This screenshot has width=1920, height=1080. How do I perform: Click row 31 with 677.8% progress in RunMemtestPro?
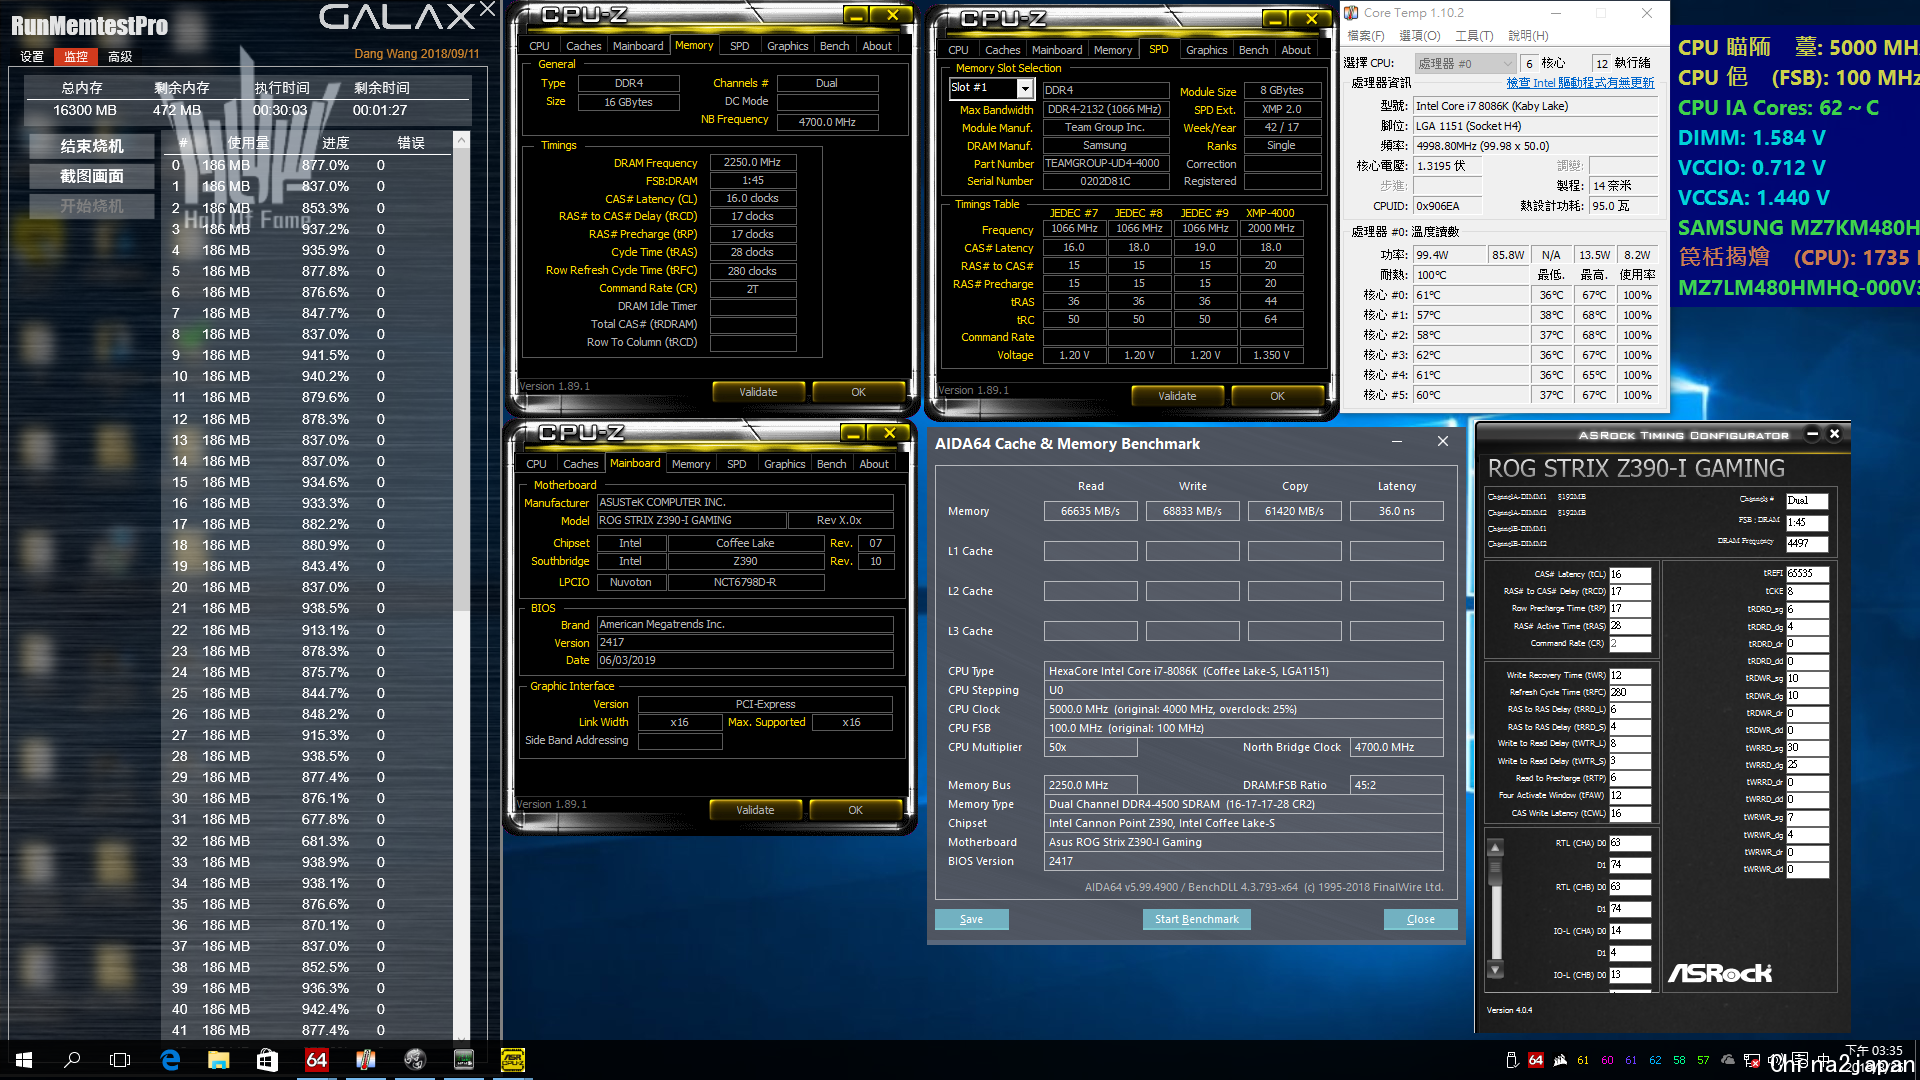pos(307,820)
